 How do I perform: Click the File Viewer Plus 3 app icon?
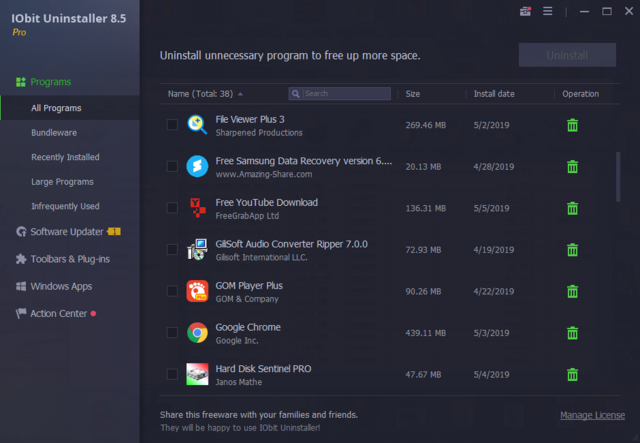[197, 125]
